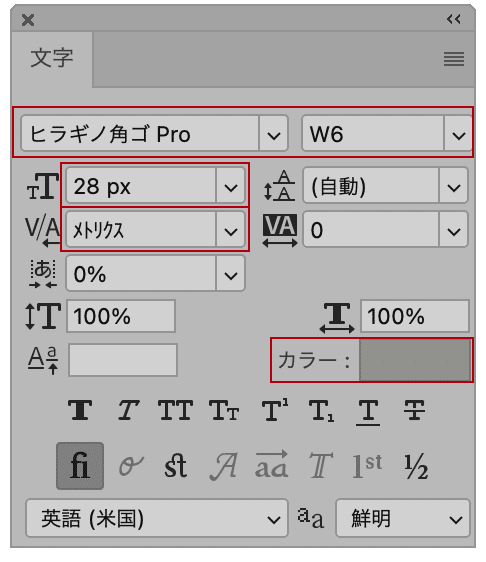Screen dimensions: 486x562
Task: Select the 文字 tab
Action: (52, 58)
